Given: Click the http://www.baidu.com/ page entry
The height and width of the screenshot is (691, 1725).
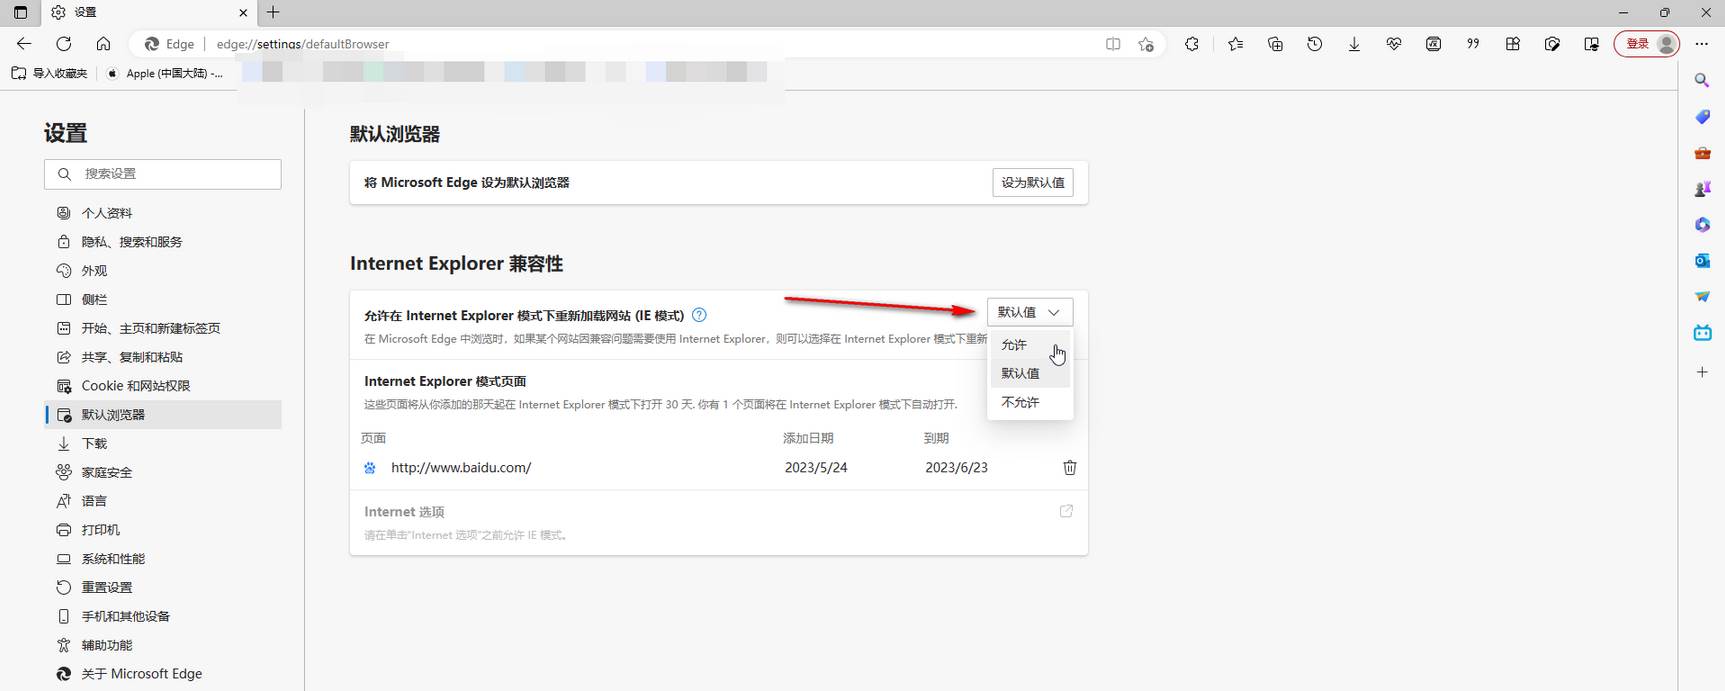Looking at the screenshot, I should point(461,468).
